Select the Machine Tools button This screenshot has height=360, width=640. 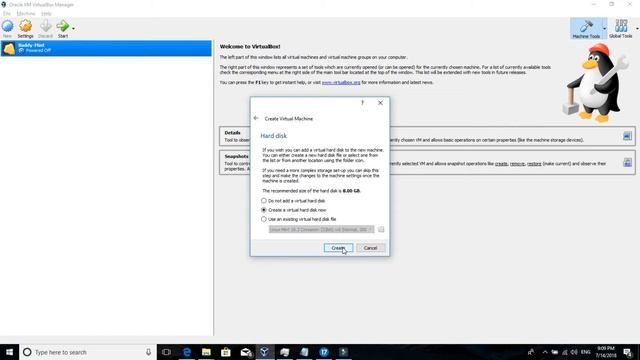[x=586, y=29]
